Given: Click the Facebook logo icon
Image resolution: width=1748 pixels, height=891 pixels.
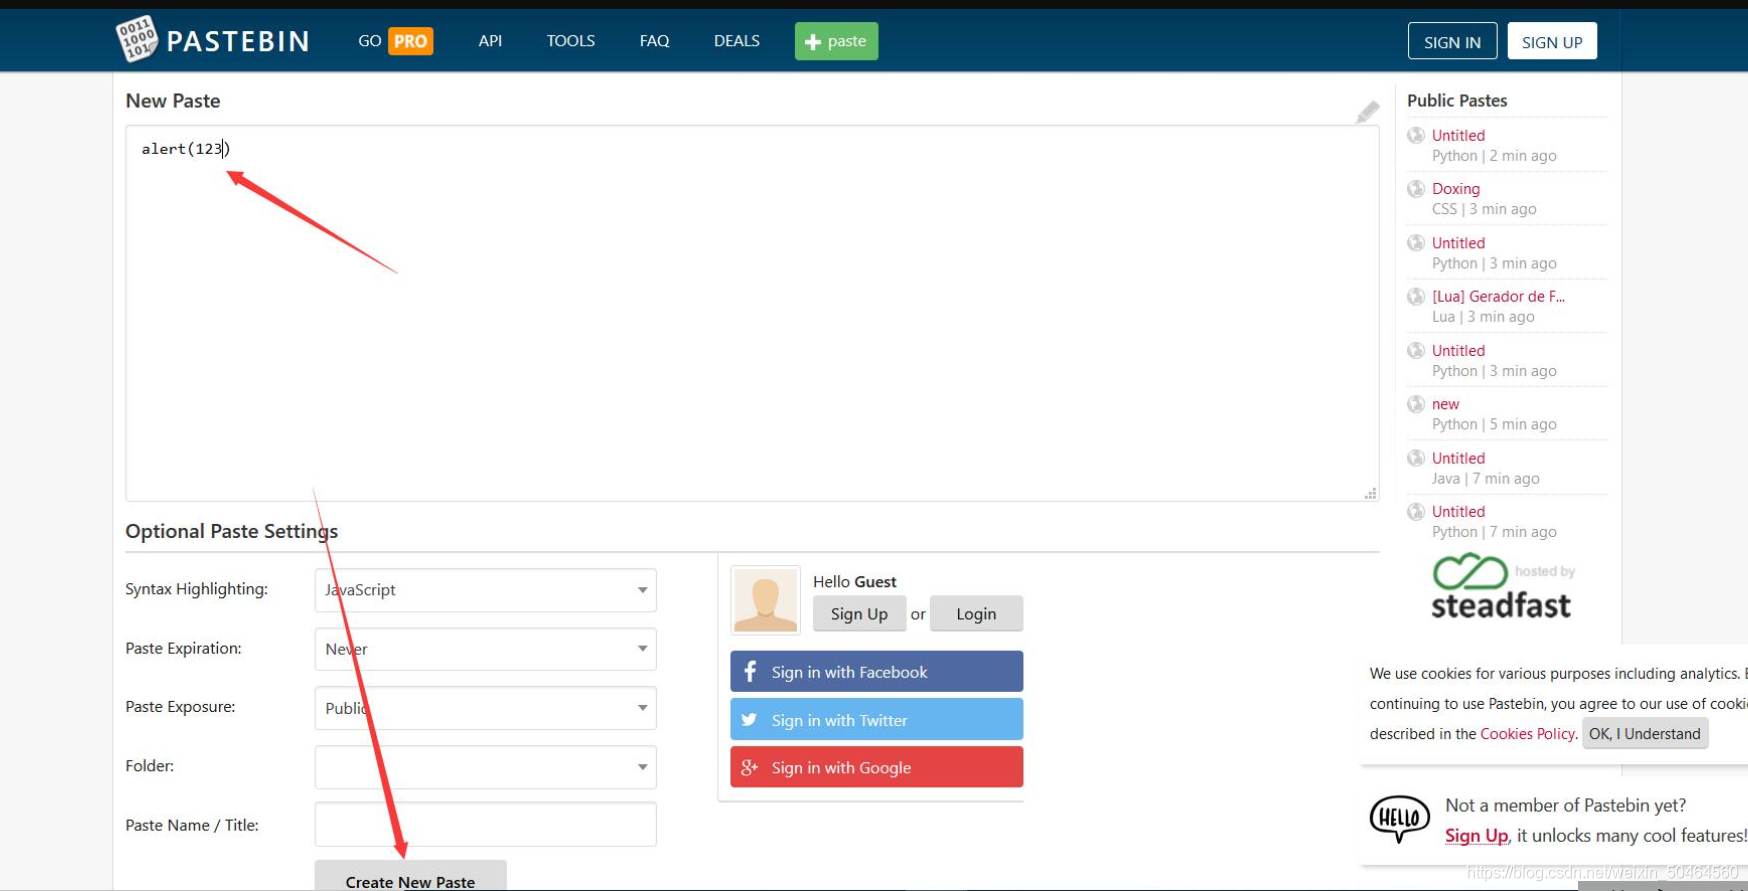Looking at the screenshot, I should (750, 671).
